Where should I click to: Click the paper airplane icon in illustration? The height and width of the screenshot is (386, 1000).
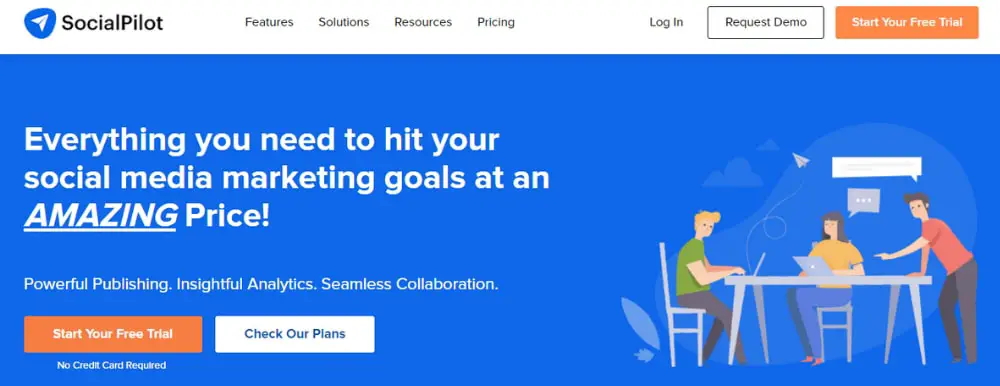point(801,160)
